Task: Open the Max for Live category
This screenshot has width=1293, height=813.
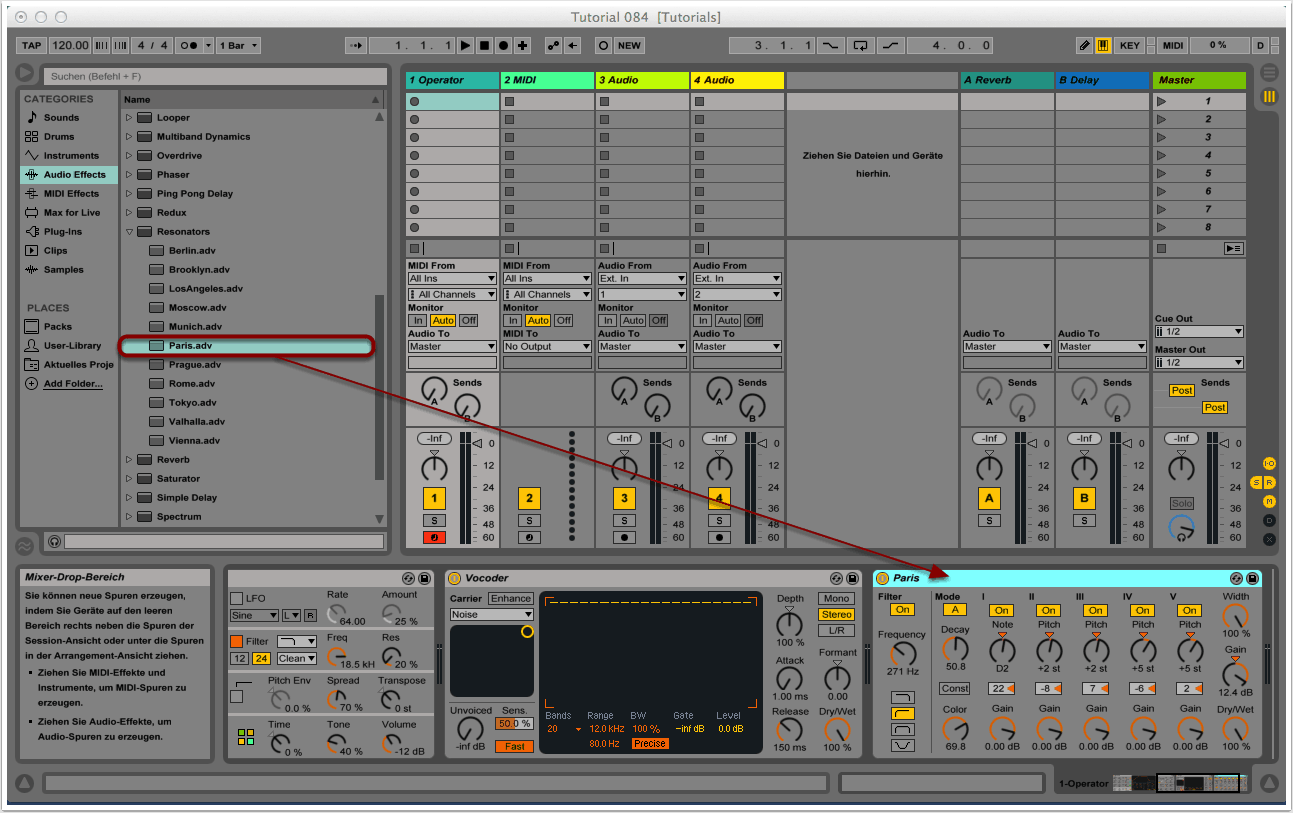Action: click(x=71, y=213)
